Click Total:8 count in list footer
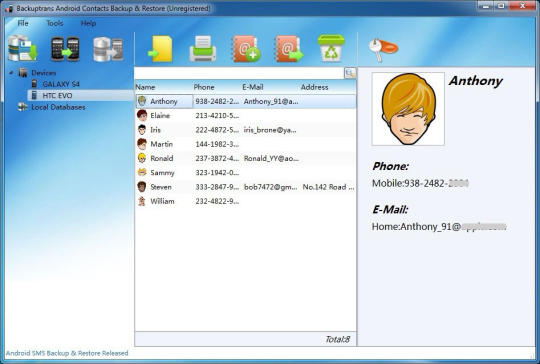This screenshot has width=540, height=364. click(338, 340)
